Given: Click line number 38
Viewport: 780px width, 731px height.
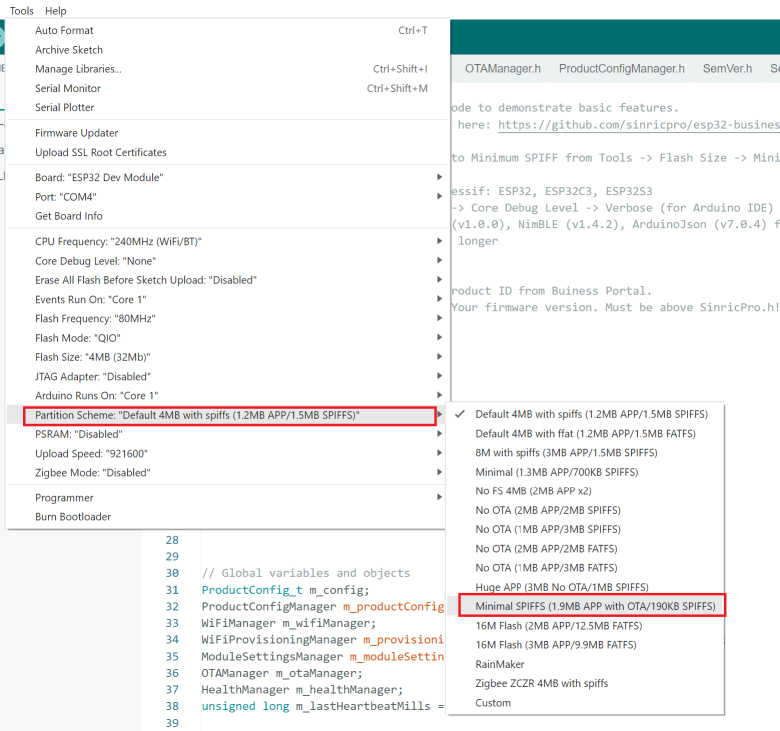Looking at the screenshot, I should coord(172,706).
